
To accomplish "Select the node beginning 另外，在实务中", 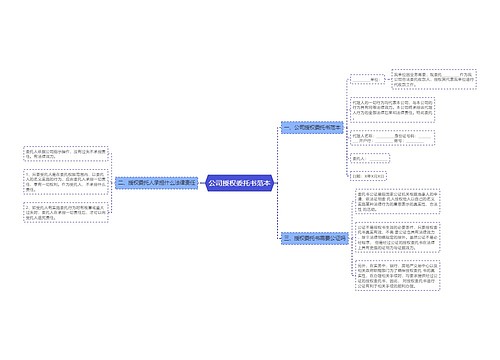I will coord(398,276).
